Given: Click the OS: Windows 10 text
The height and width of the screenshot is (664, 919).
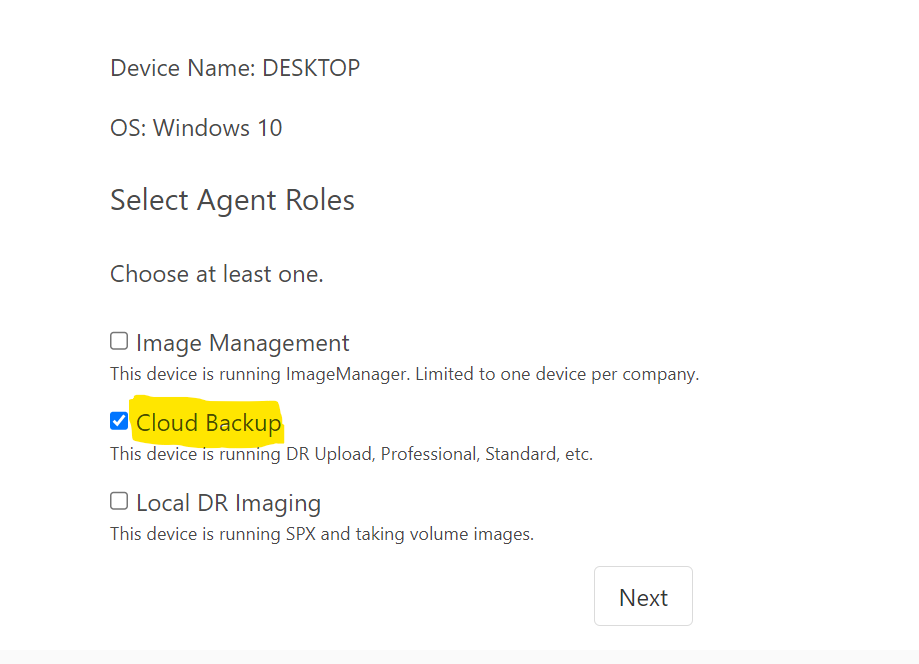Looking at the screenshot, I should [196, 127].
